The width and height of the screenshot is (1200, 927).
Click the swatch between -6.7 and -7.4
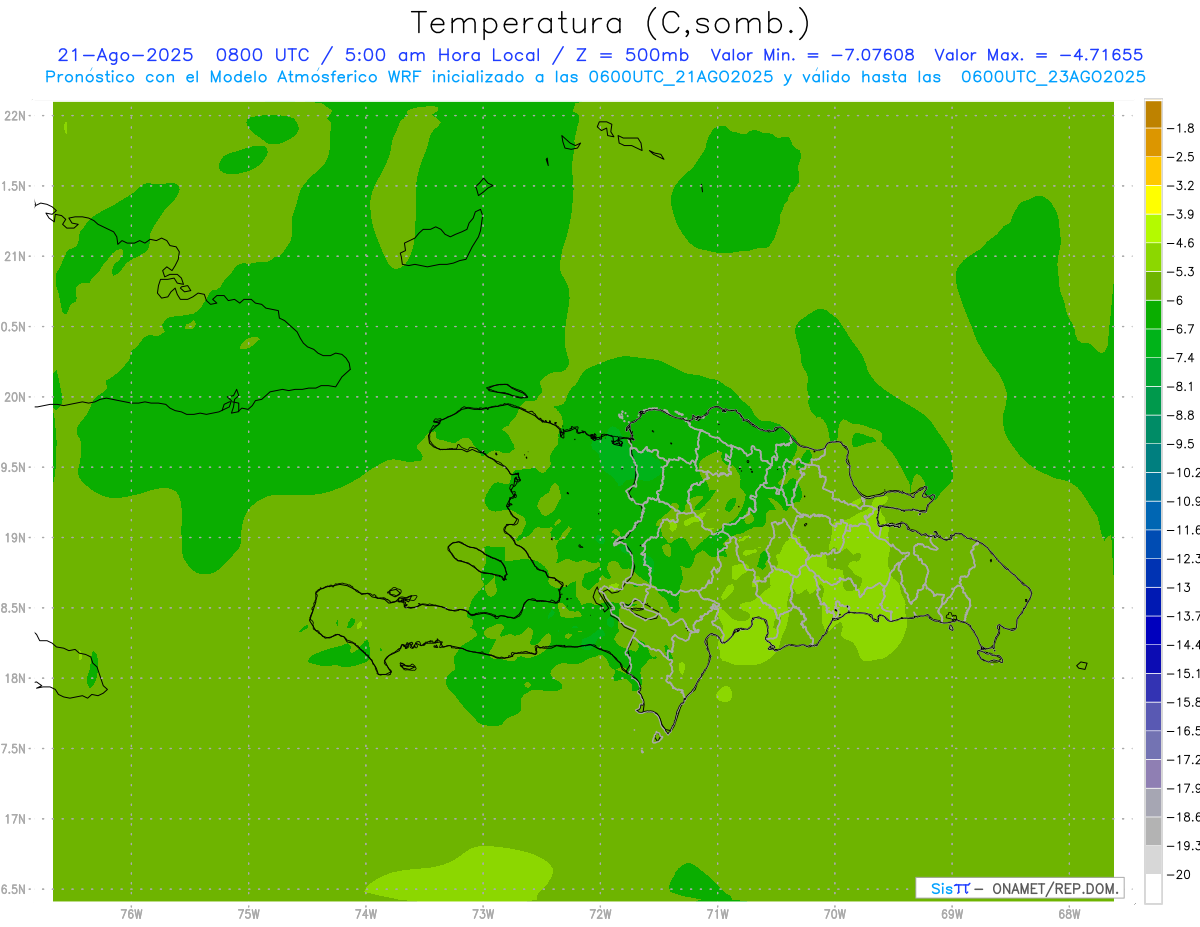click(1153, 343)
